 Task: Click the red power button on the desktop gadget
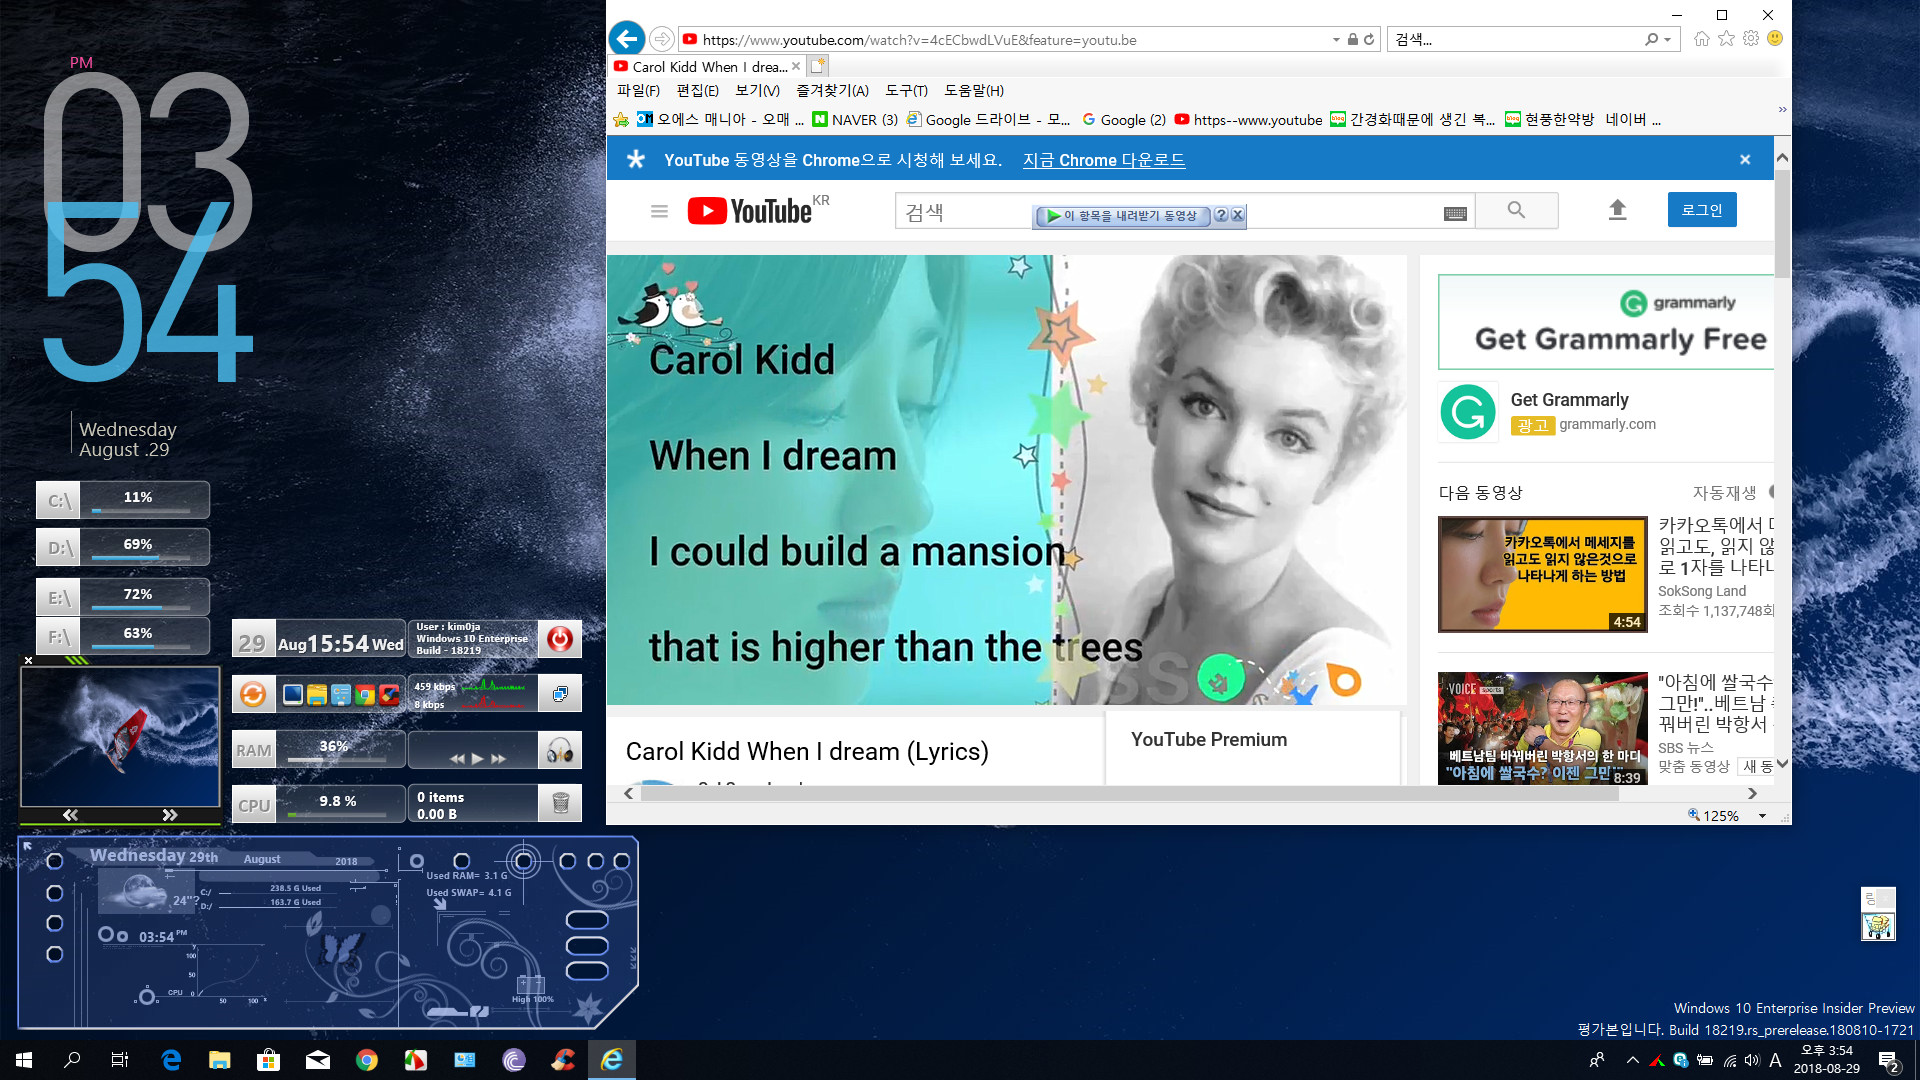(560, 638)
